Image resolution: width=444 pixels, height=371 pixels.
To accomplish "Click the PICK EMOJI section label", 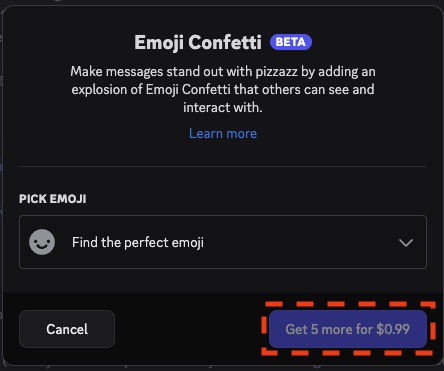I will (x=53, y=199).
